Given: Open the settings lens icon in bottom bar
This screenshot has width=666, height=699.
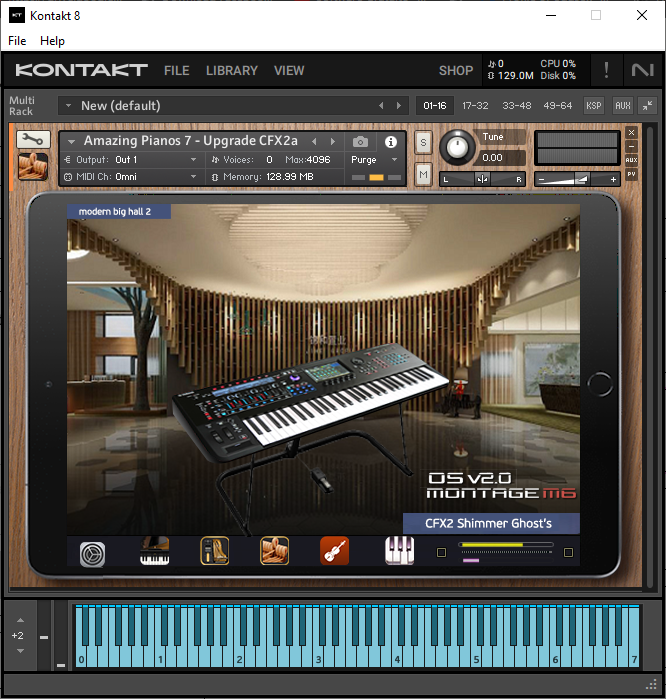Looking at the screenshot, I should point(92,554).
